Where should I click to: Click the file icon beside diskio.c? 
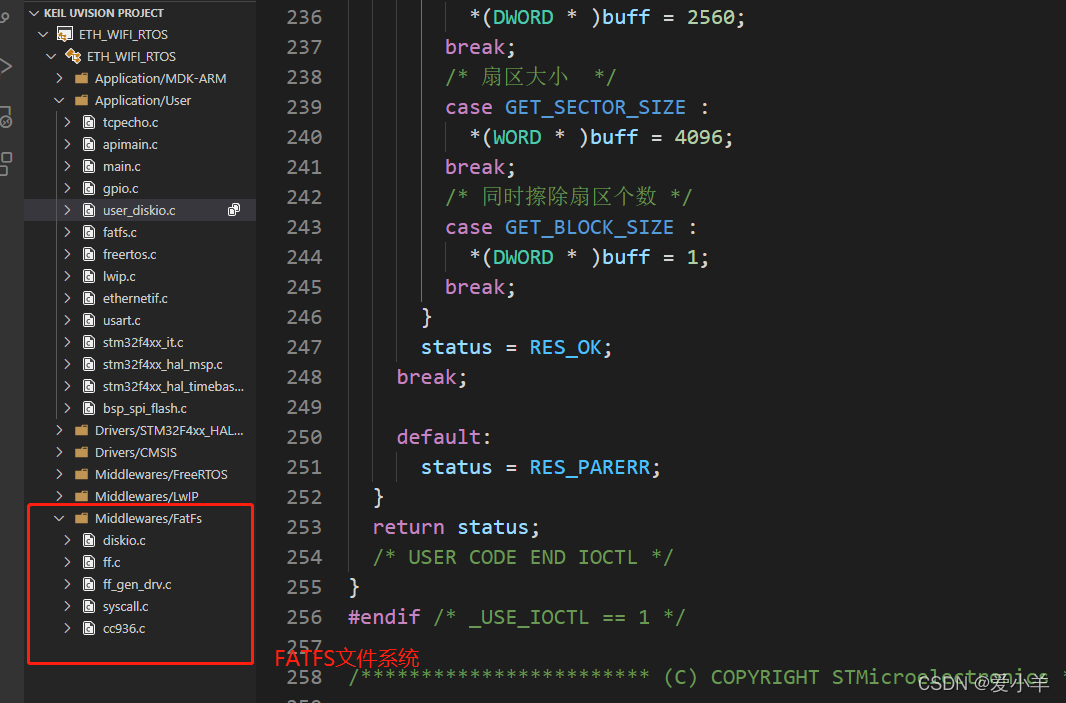point(89,540)
